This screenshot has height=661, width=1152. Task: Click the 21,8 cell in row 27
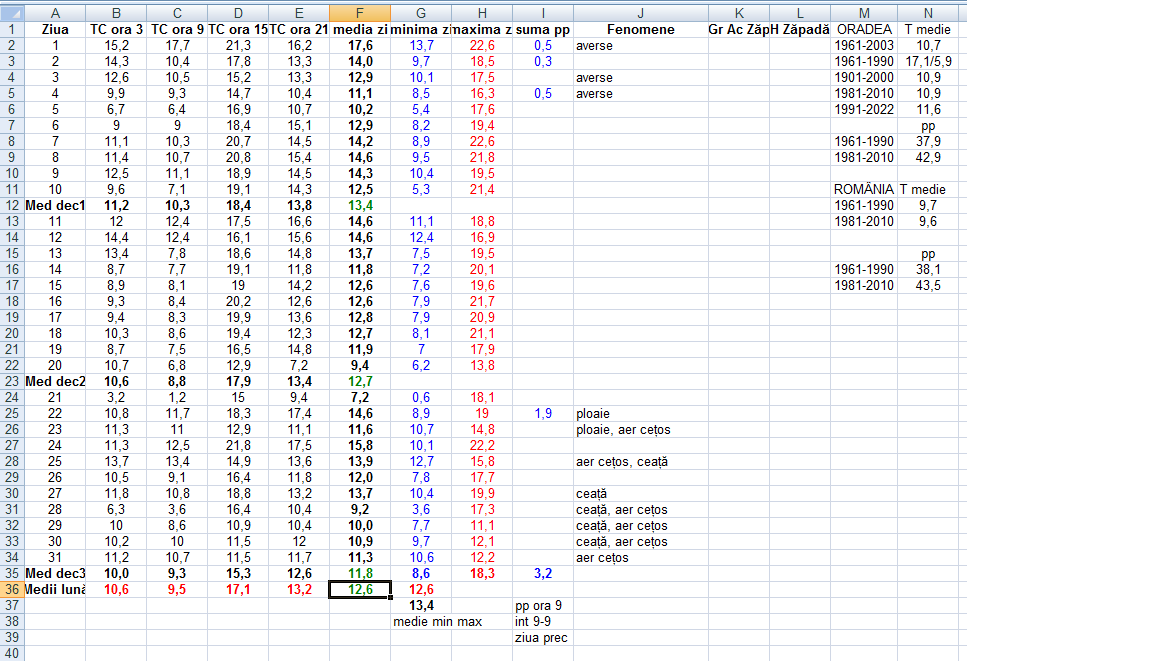point(238,446)
